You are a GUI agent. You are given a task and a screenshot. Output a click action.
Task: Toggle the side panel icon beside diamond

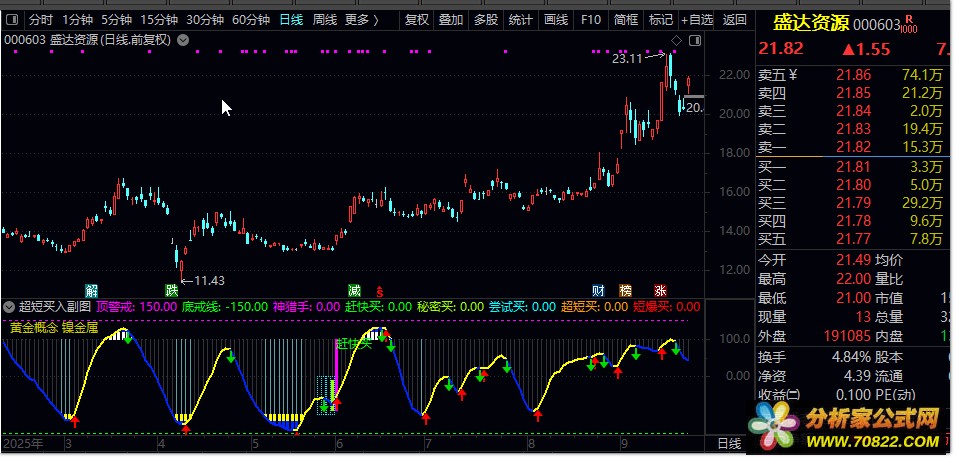click(693, 40)
